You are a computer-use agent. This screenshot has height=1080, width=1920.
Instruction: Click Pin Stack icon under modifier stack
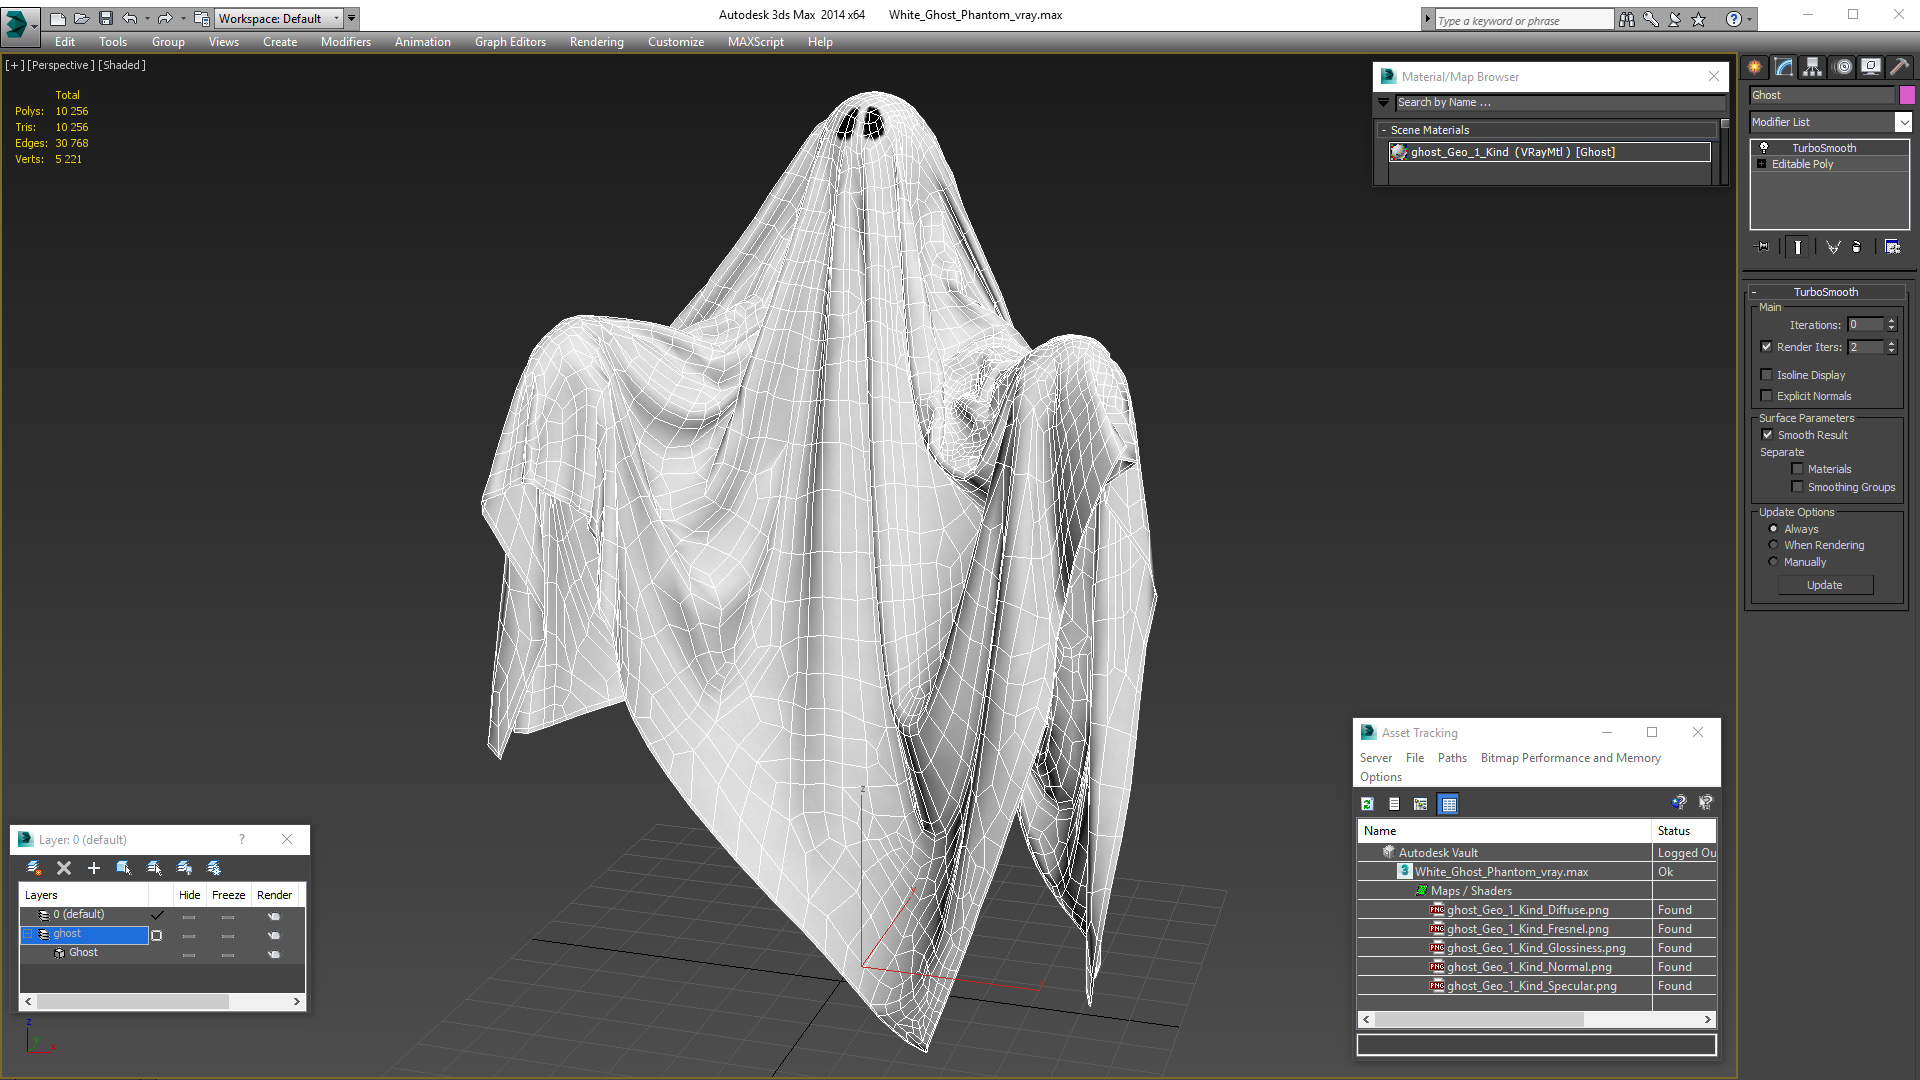[x=1763, y=246]
